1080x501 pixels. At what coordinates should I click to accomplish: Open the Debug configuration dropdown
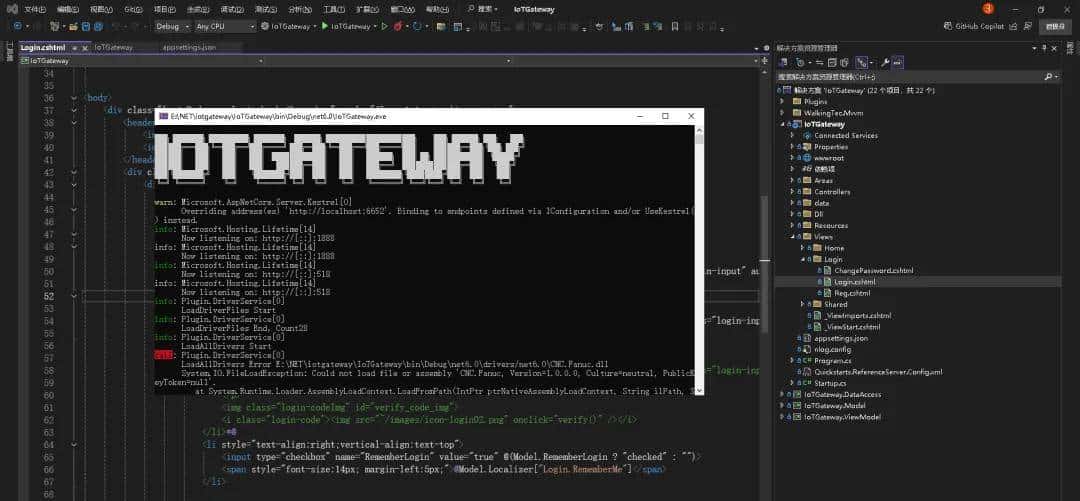[172, 26]
